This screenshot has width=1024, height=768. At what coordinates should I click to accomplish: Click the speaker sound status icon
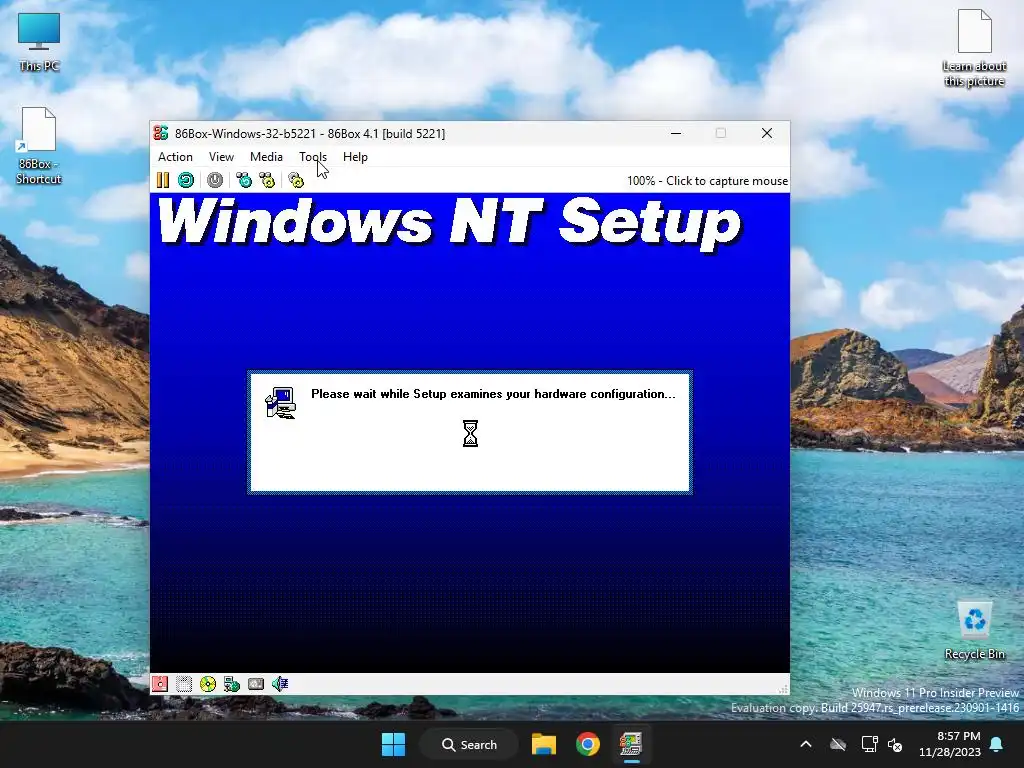pos(280,684)
